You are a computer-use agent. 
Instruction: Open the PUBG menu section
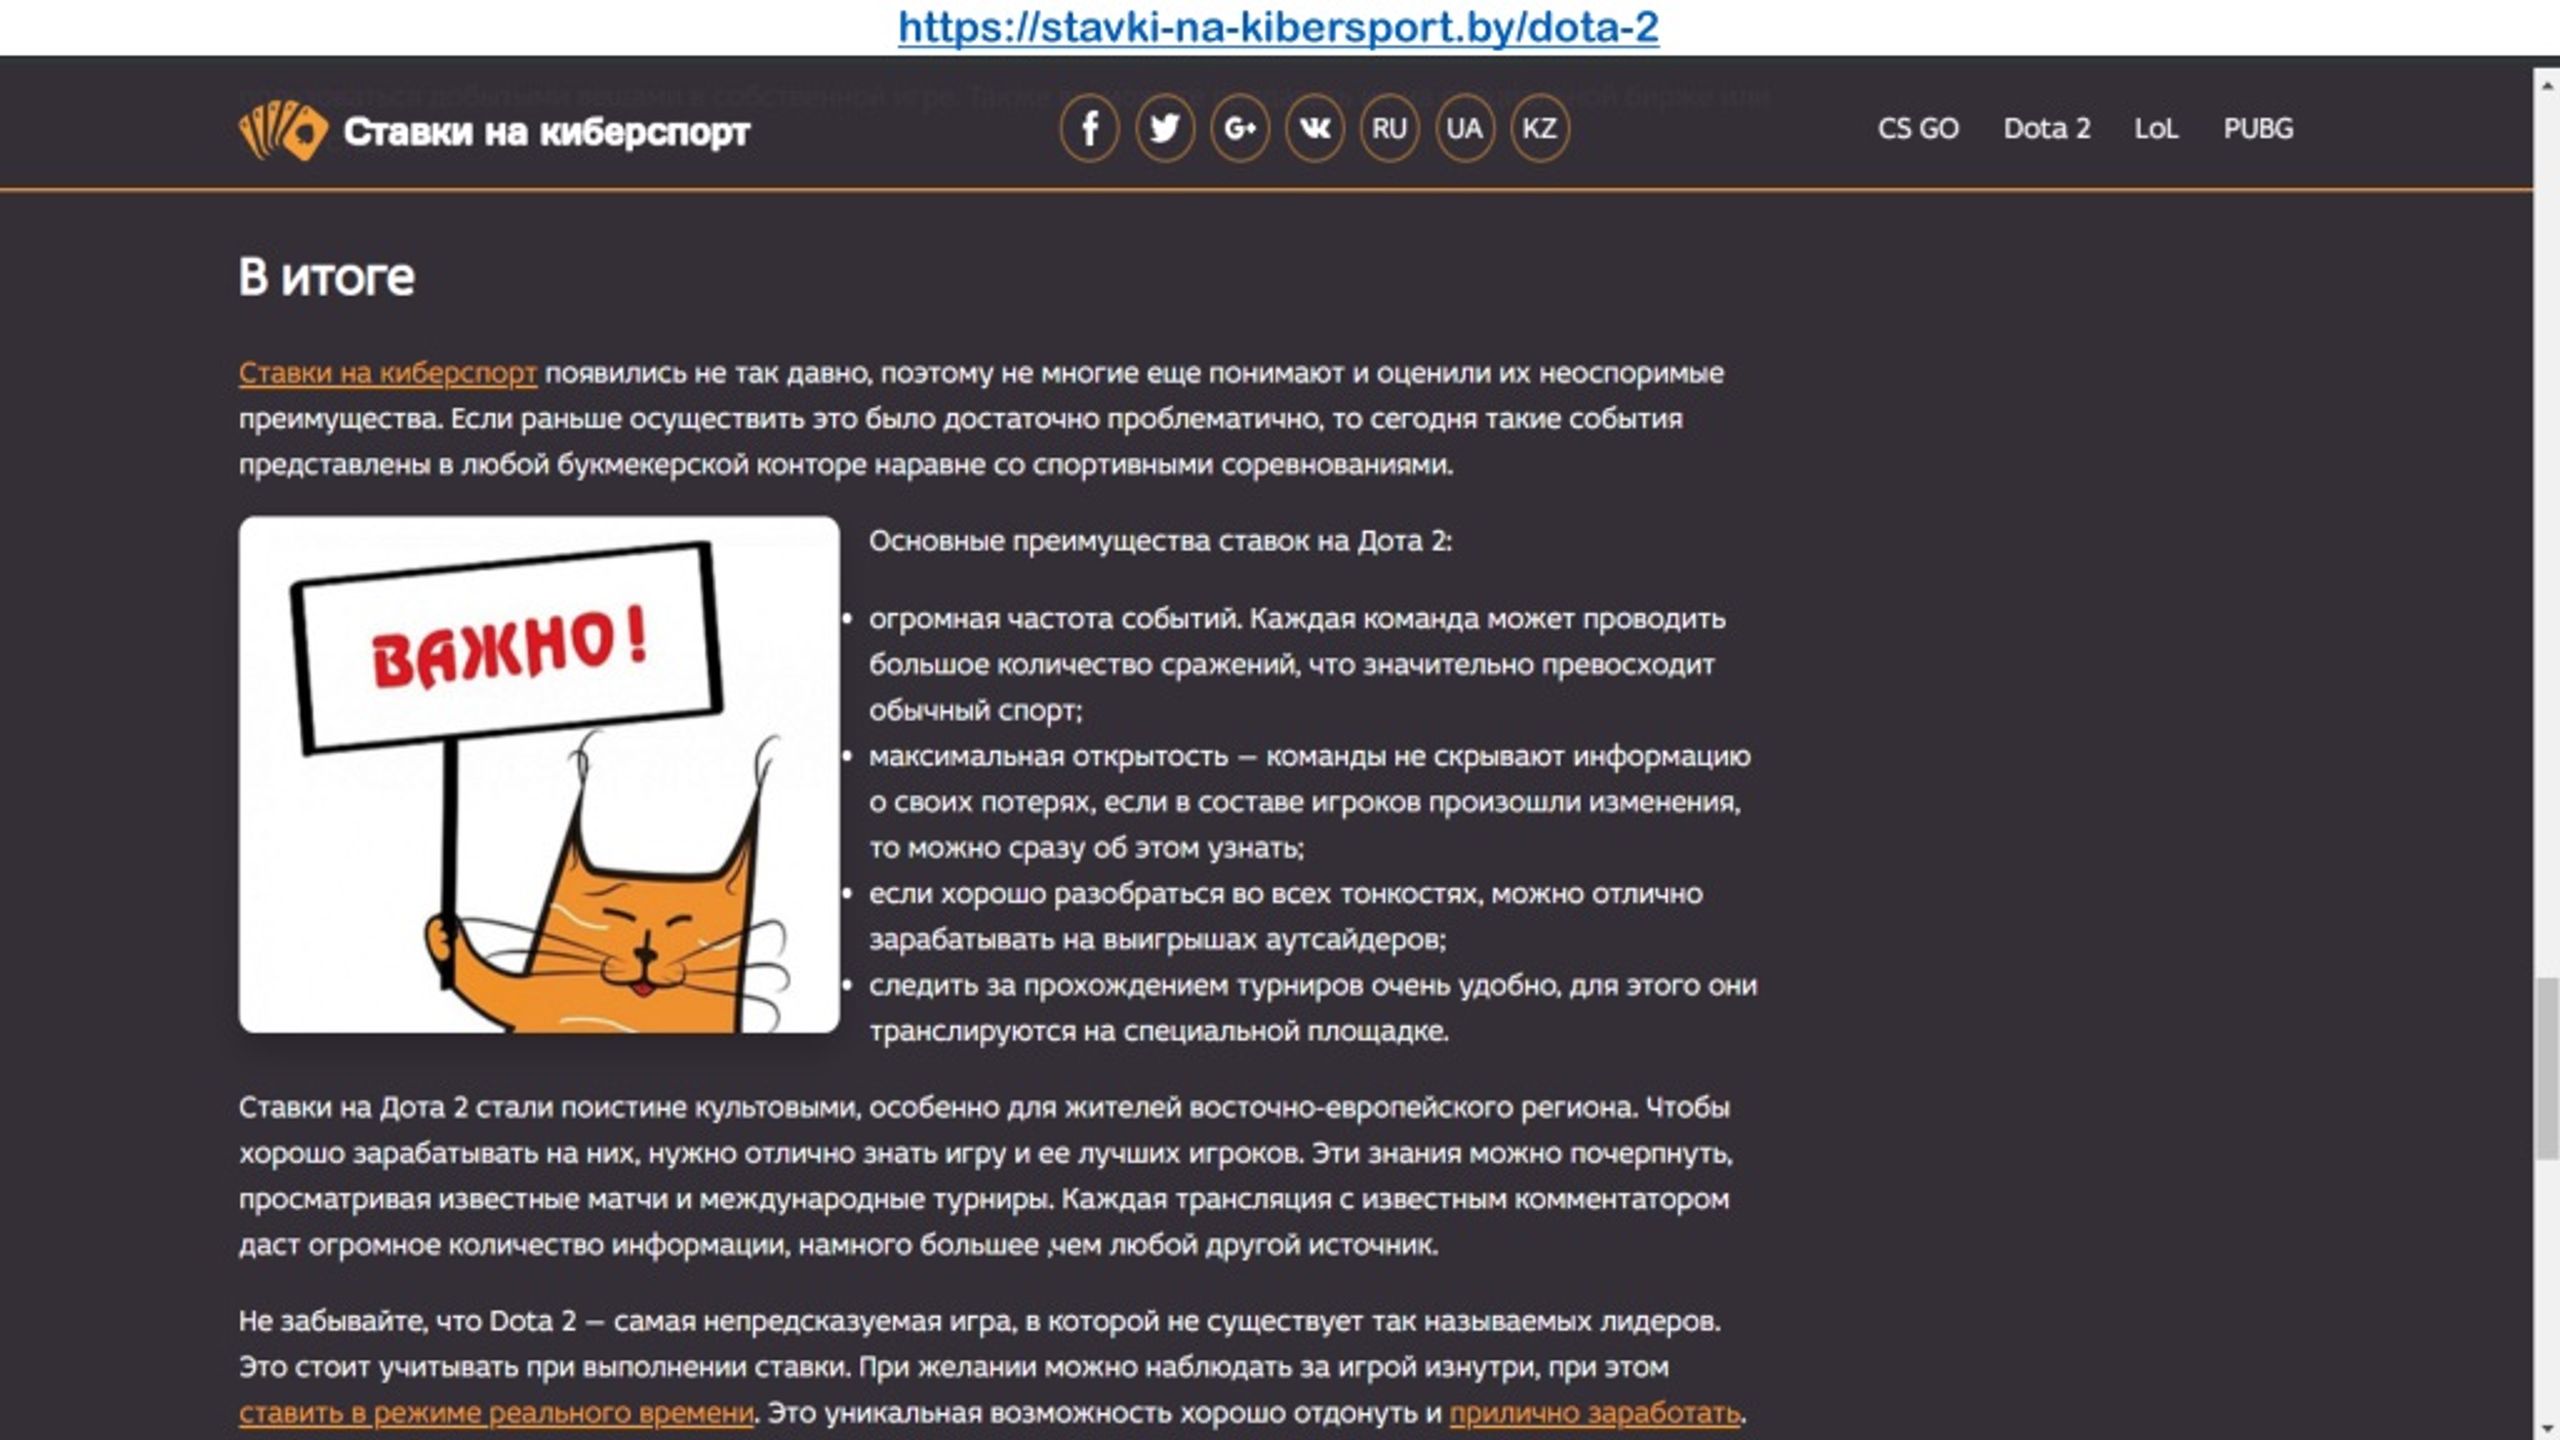coord(2258,129)
